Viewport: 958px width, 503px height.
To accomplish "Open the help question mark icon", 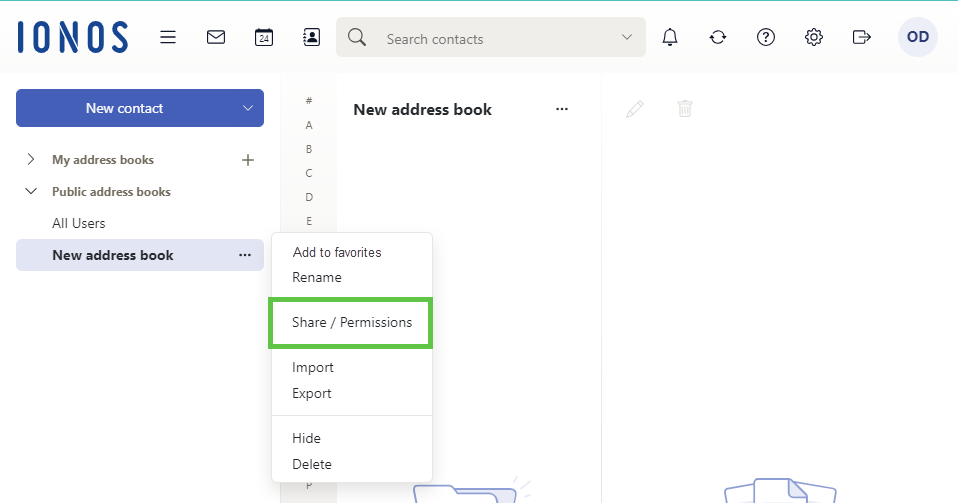I will click(x=766, y=37).
